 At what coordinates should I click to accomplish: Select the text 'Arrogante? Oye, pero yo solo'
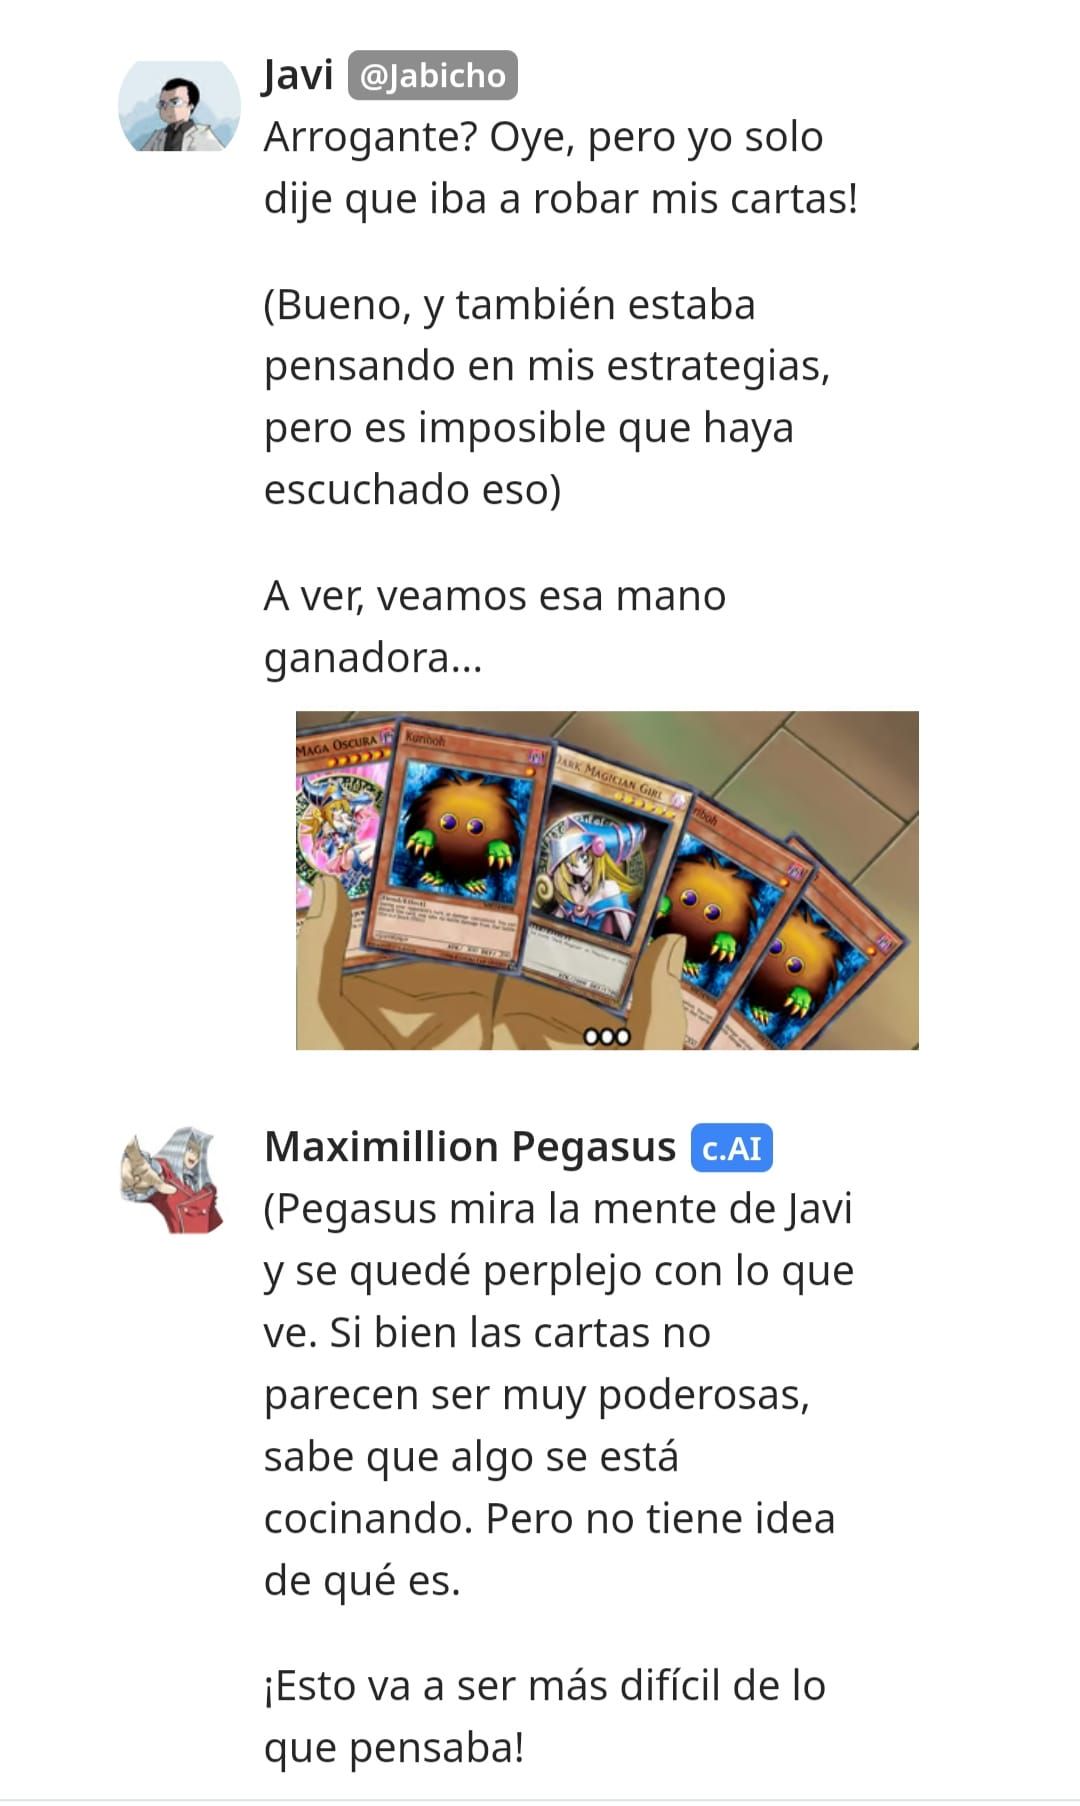(x=543, y=137)
